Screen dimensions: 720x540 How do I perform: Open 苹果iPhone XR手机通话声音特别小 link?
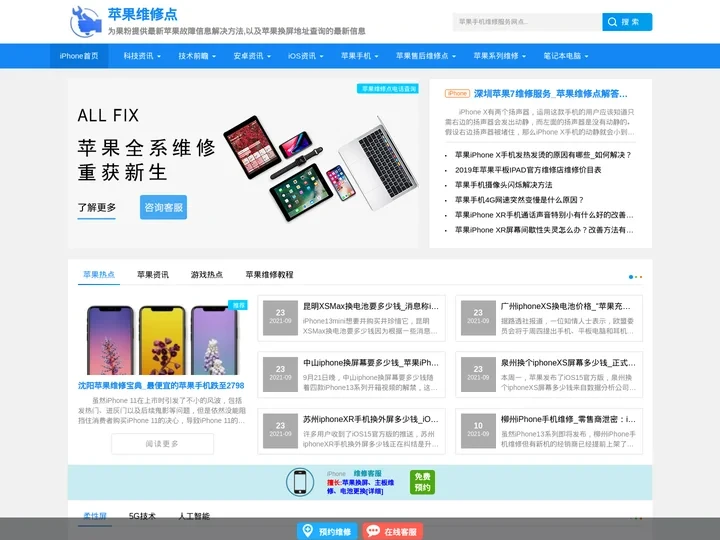click(x=544, y=215)
